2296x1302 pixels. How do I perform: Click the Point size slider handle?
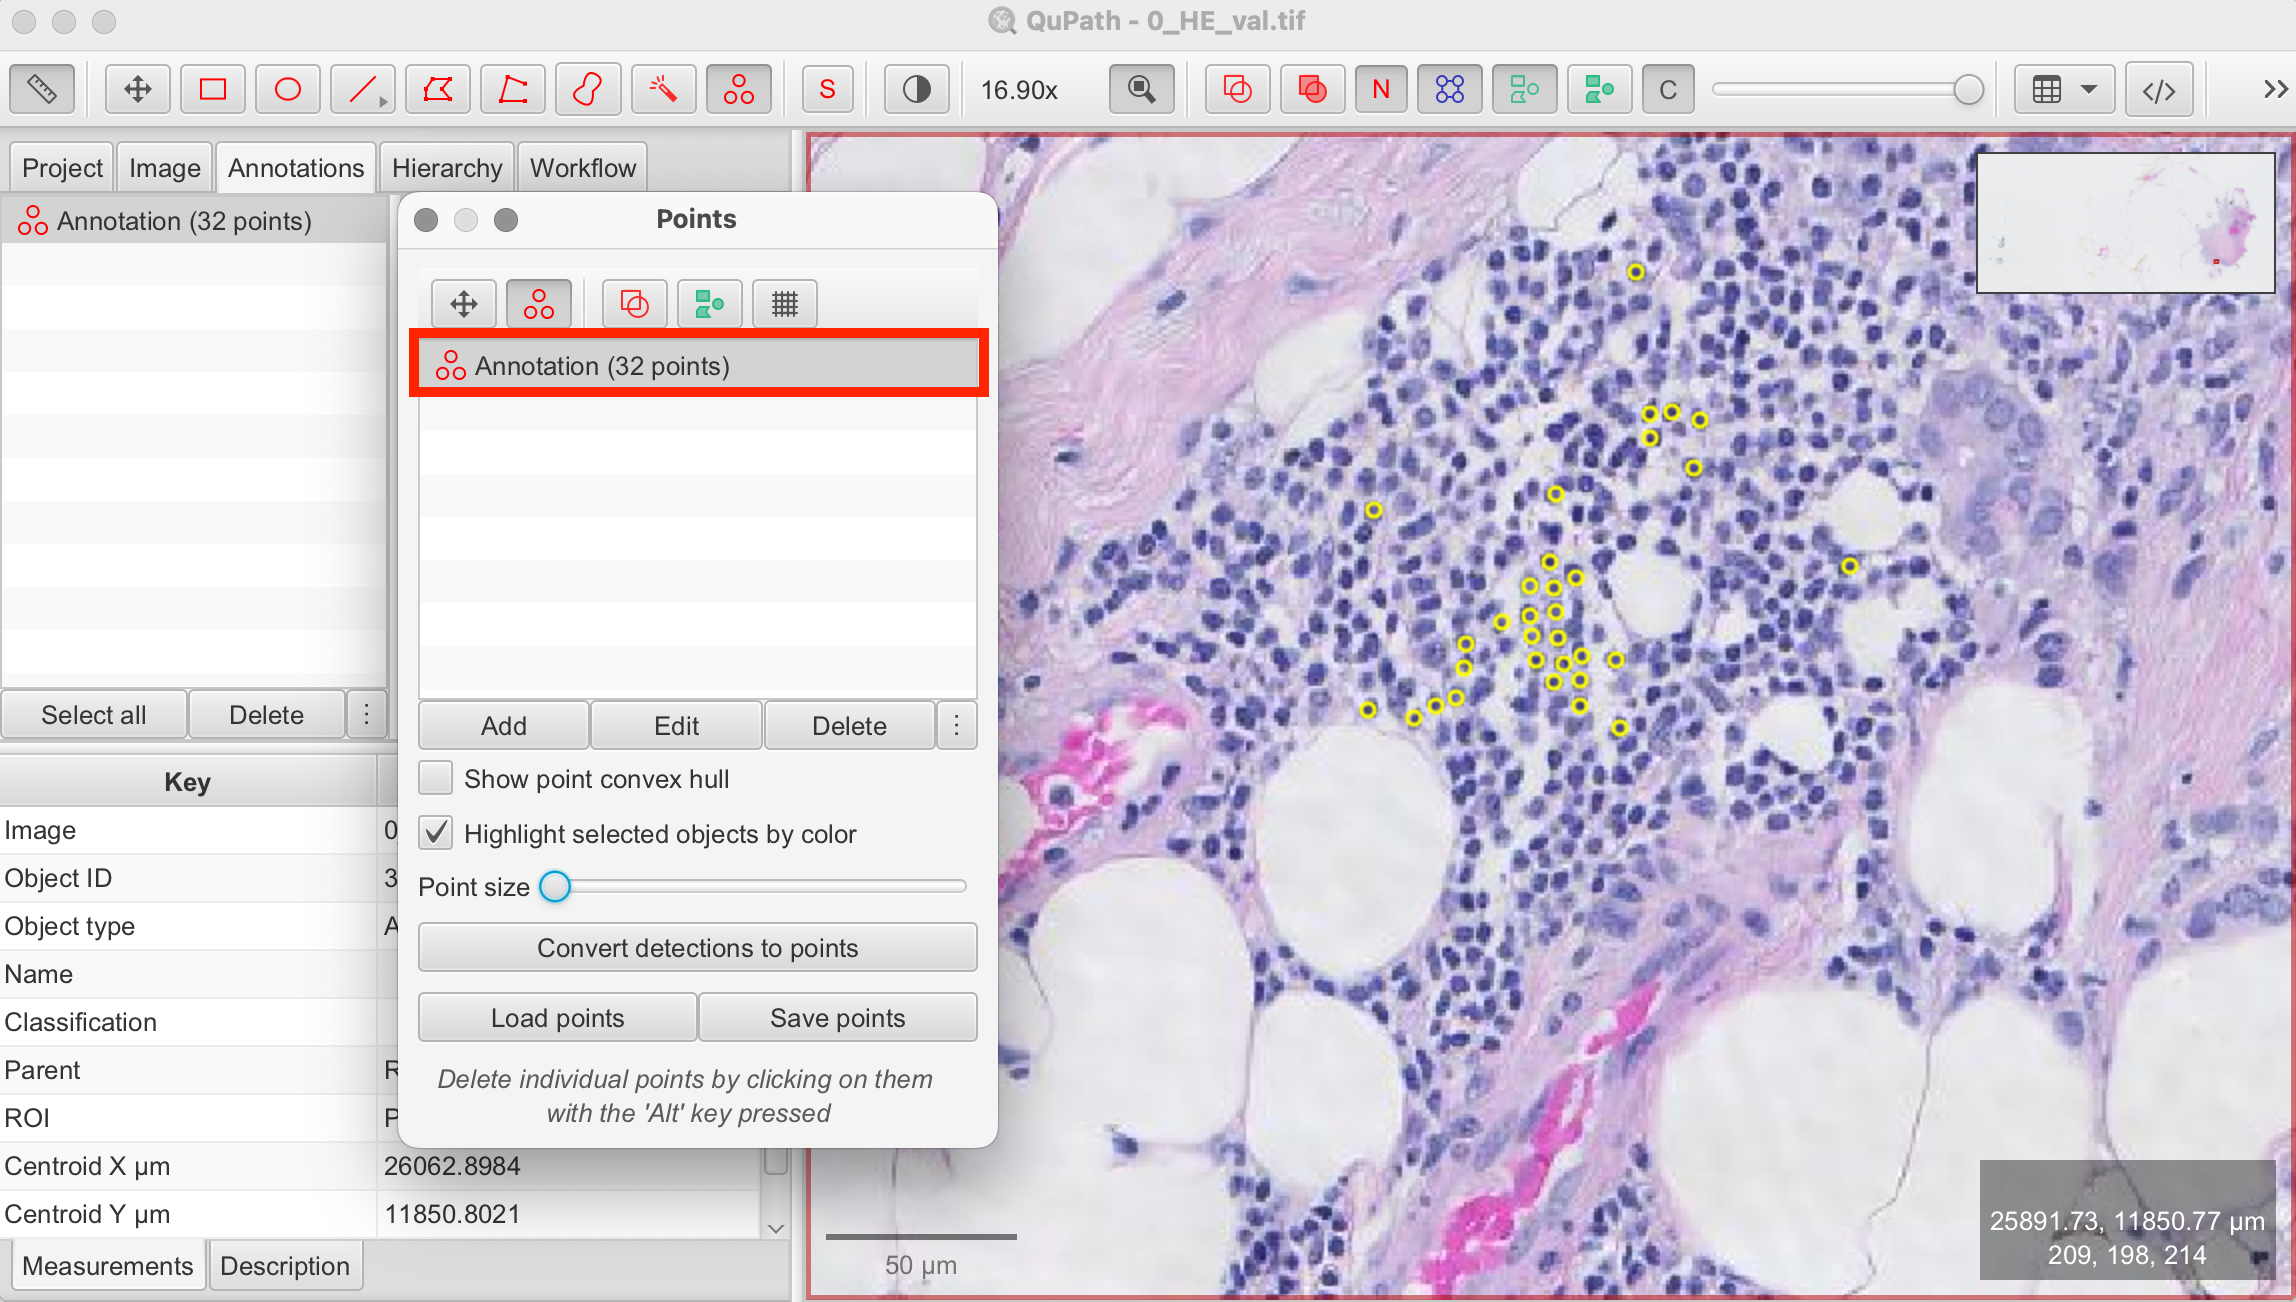[555, 887]
